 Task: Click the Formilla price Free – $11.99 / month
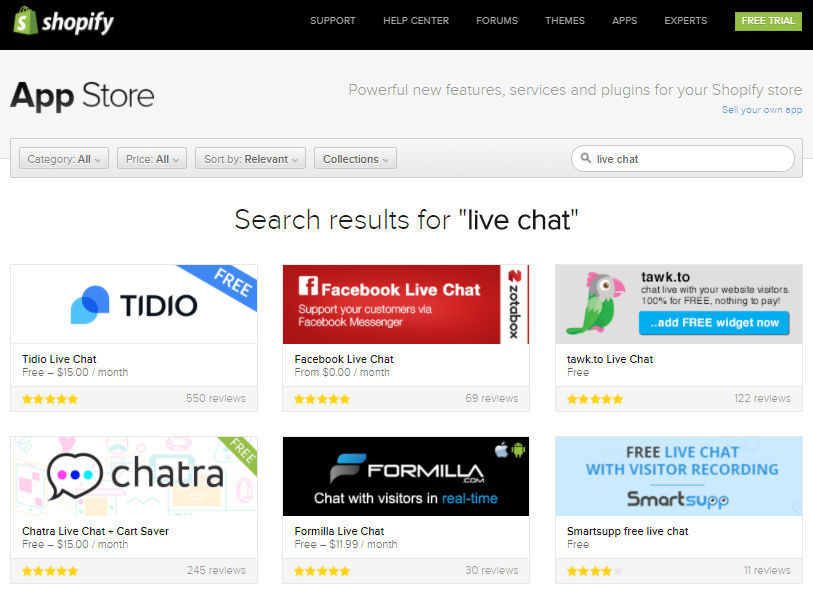[346, 545]
